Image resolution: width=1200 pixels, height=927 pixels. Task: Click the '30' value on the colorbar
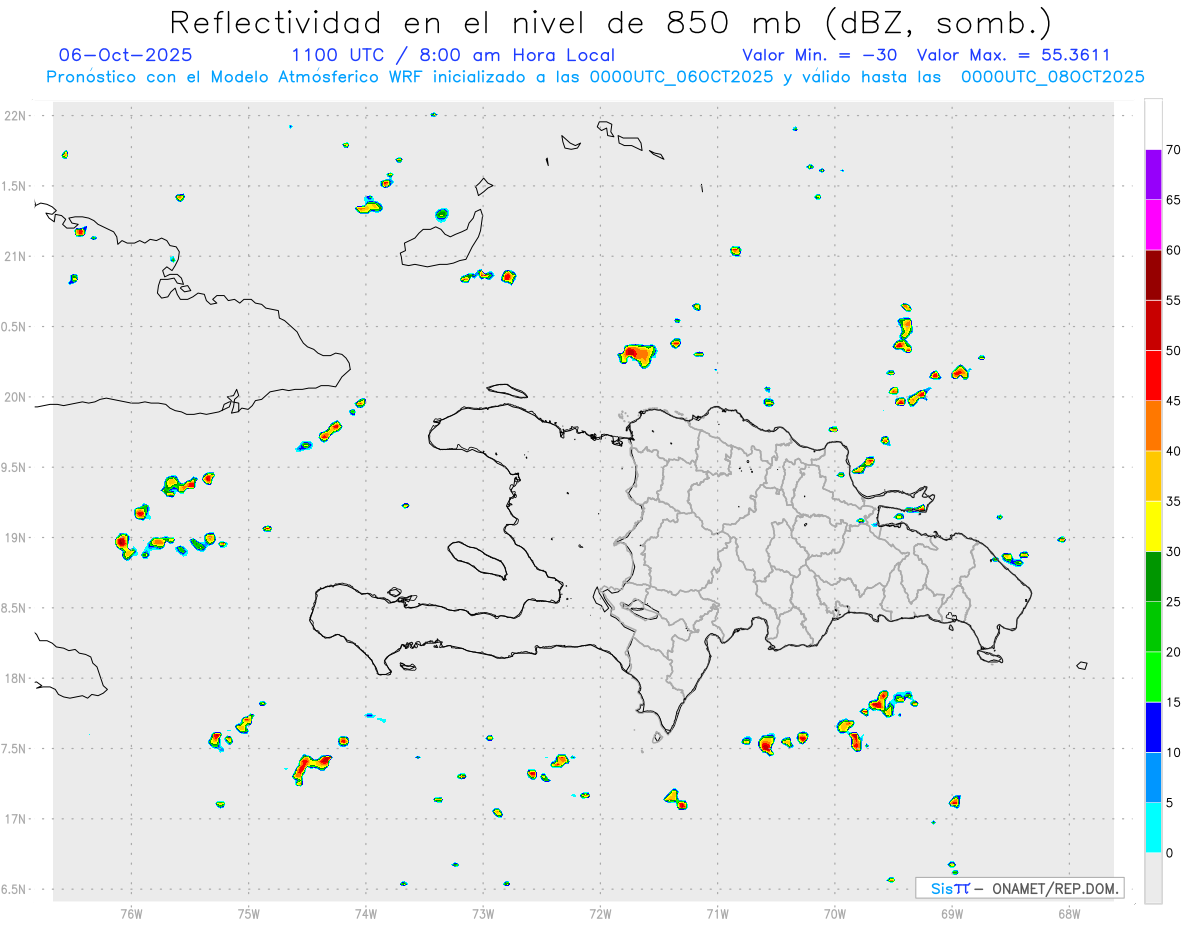coord(1173,551)
